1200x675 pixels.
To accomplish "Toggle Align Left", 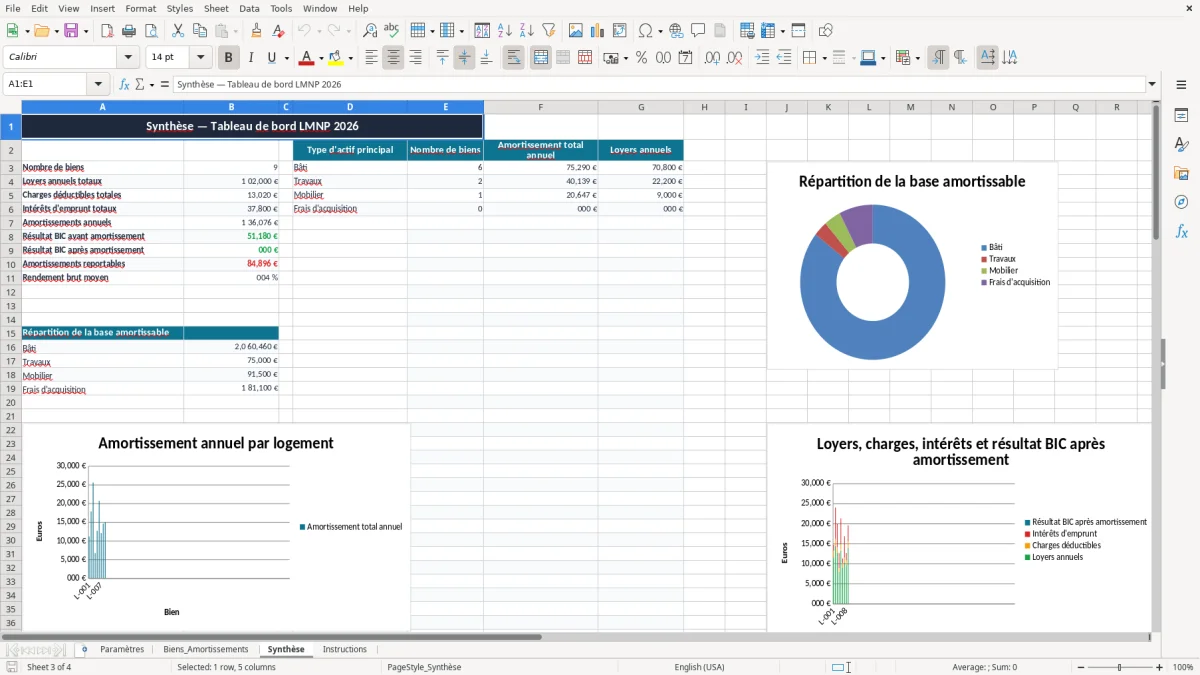I will [x=371, y=58].
